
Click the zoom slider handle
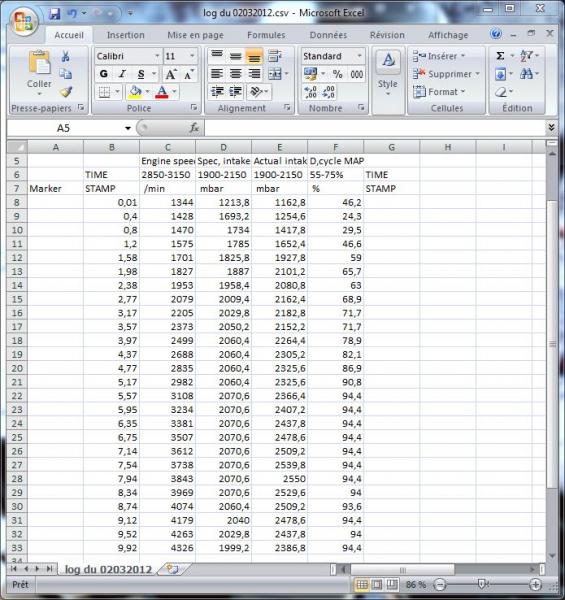click(482, 584)
